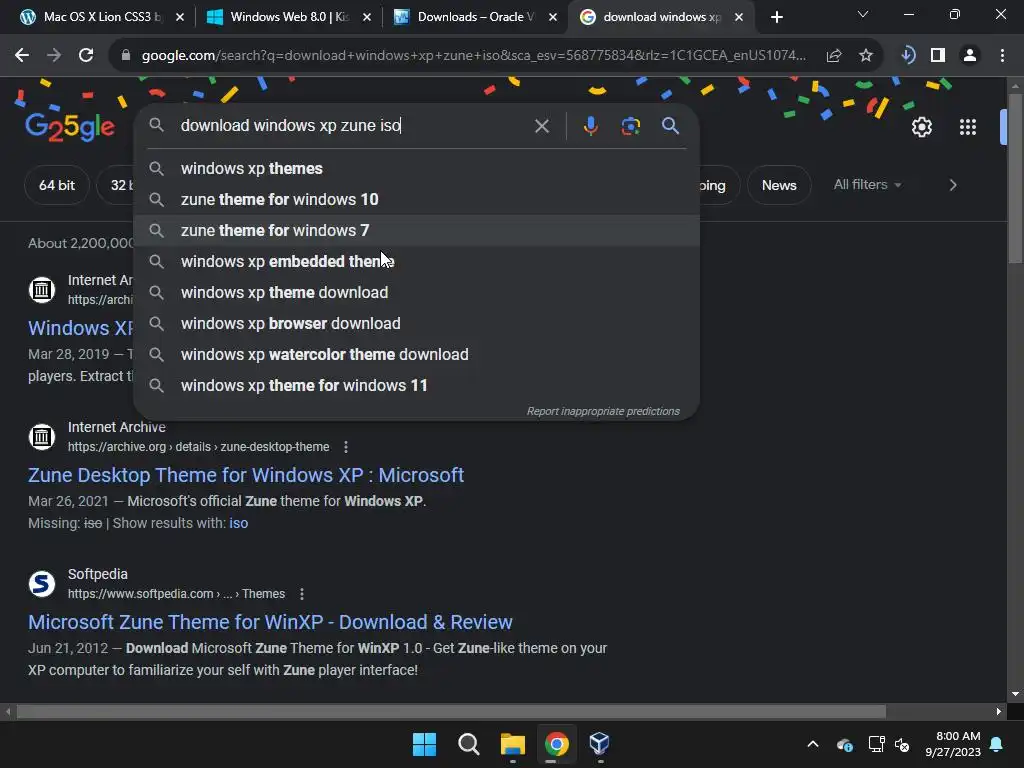The image size is (1024, 768).
Task: Bookmark this tab with the star
Action: click(x=866, y=56)
